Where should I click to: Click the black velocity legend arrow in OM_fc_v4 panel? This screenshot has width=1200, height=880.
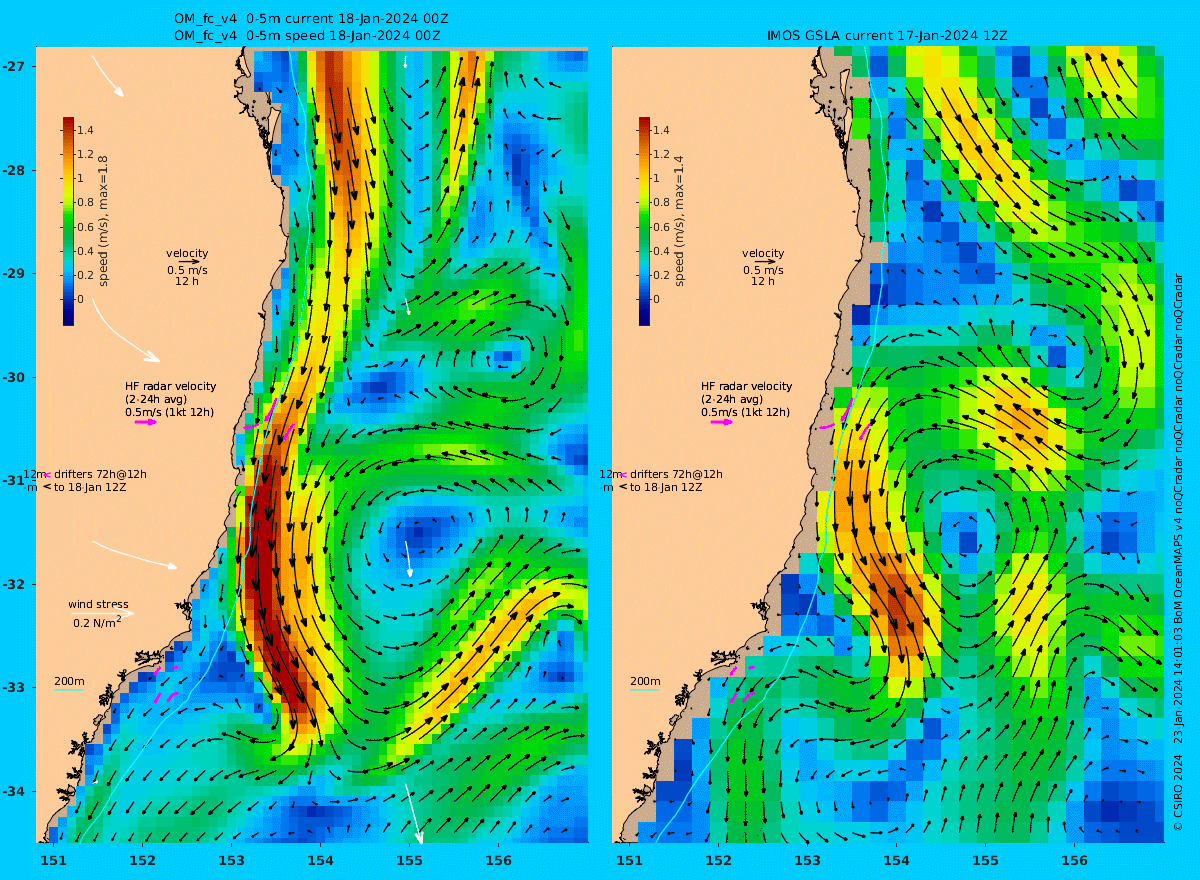pos(187,262)
